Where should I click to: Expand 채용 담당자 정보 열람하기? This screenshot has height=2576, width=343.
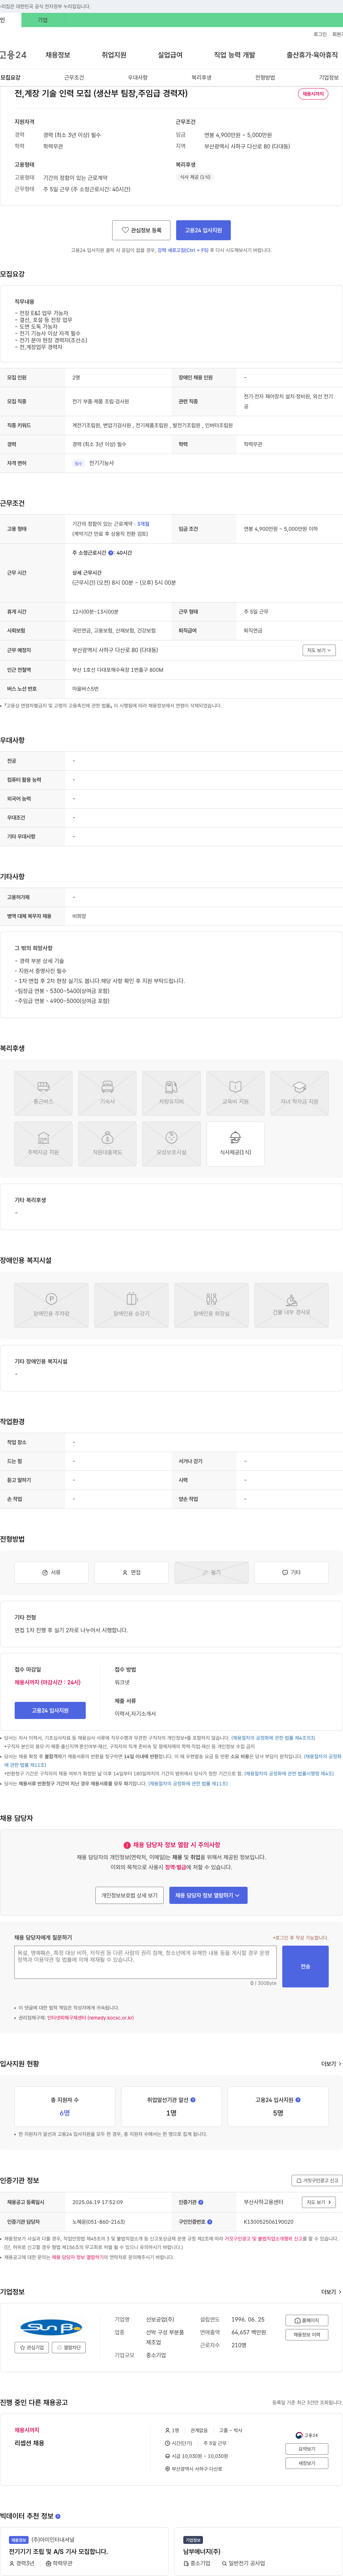click(x=208, y=1895)
